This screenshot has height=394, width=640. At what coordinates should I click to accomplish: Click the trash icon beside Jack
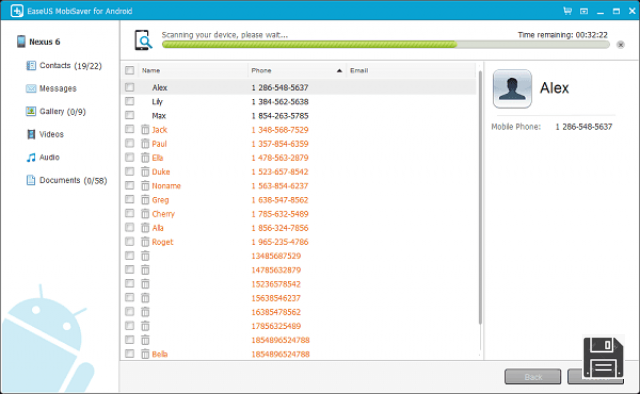pos(145,130)
